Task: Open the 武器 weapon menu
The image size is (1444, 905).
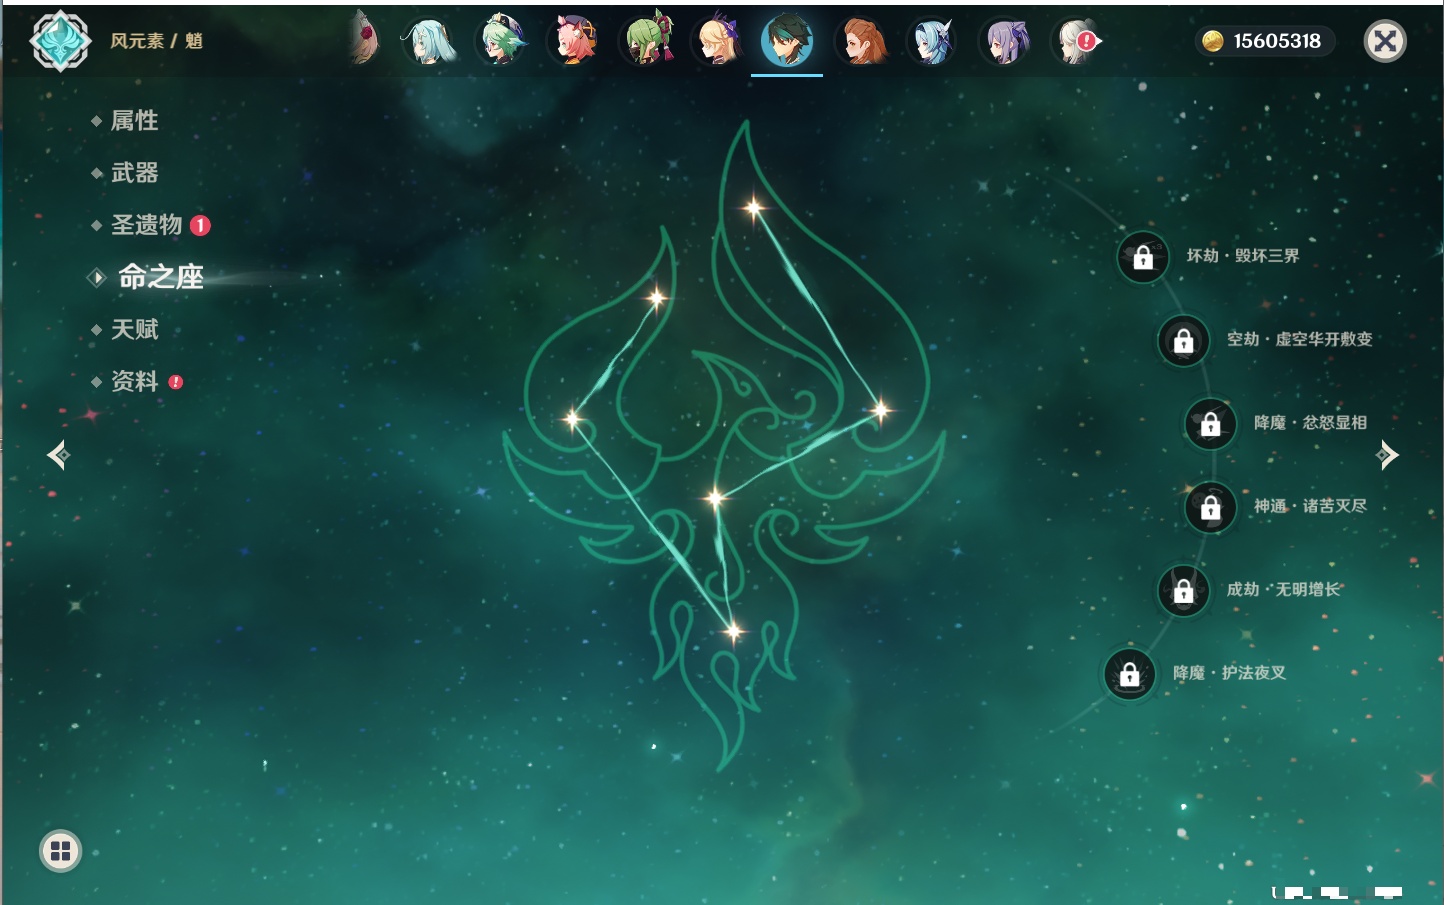Action: (134, 173)
